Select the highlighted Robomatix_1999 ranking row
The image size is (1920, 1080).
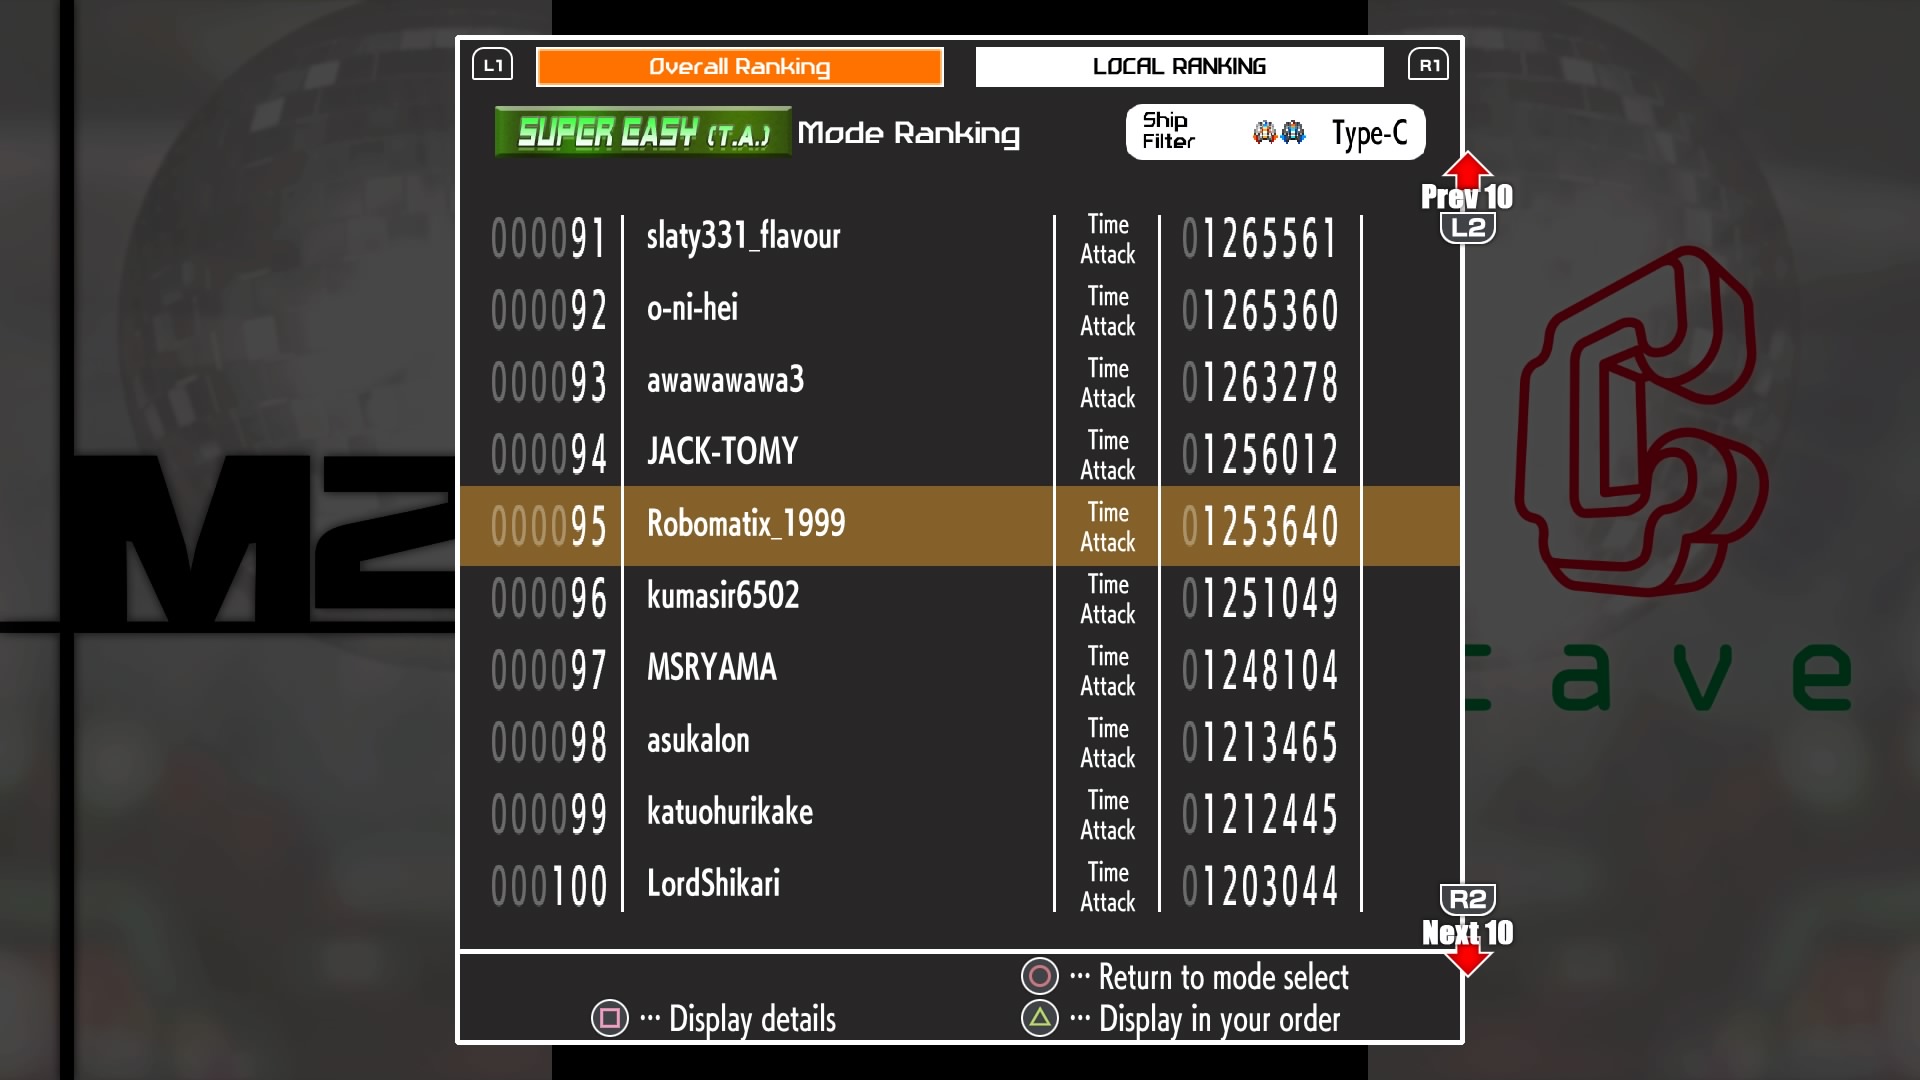tap(745, 524)
